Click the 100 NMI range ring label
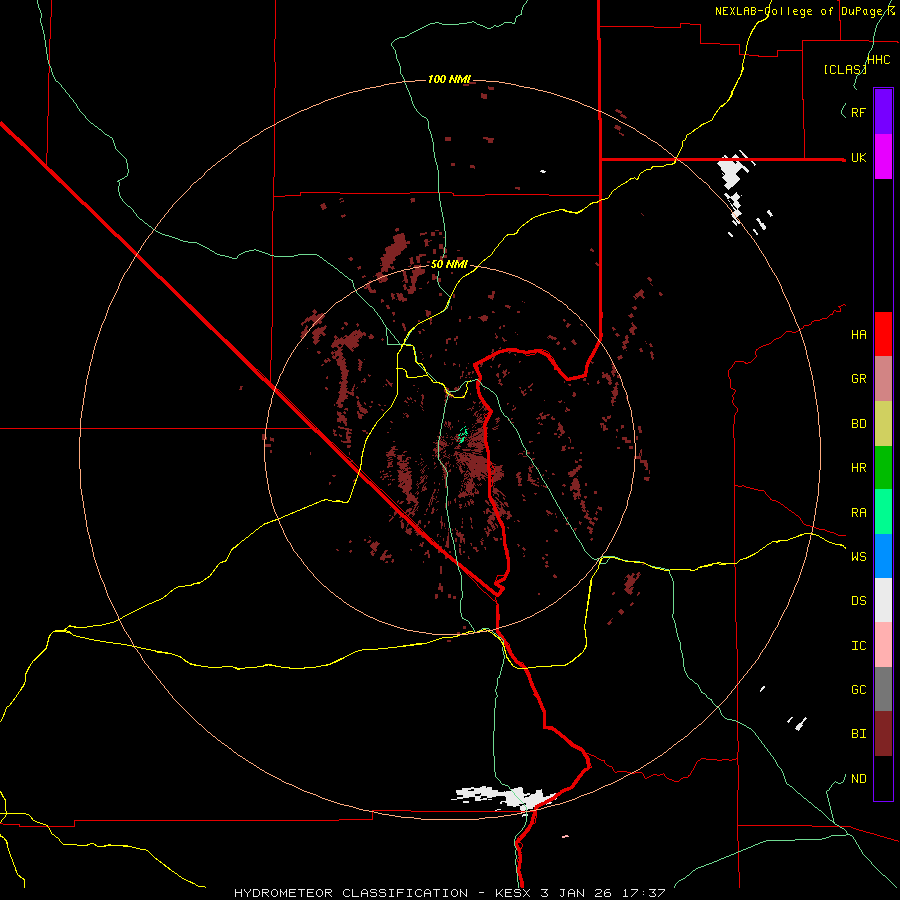Screen dimensions: 900x900 (449, 79)
